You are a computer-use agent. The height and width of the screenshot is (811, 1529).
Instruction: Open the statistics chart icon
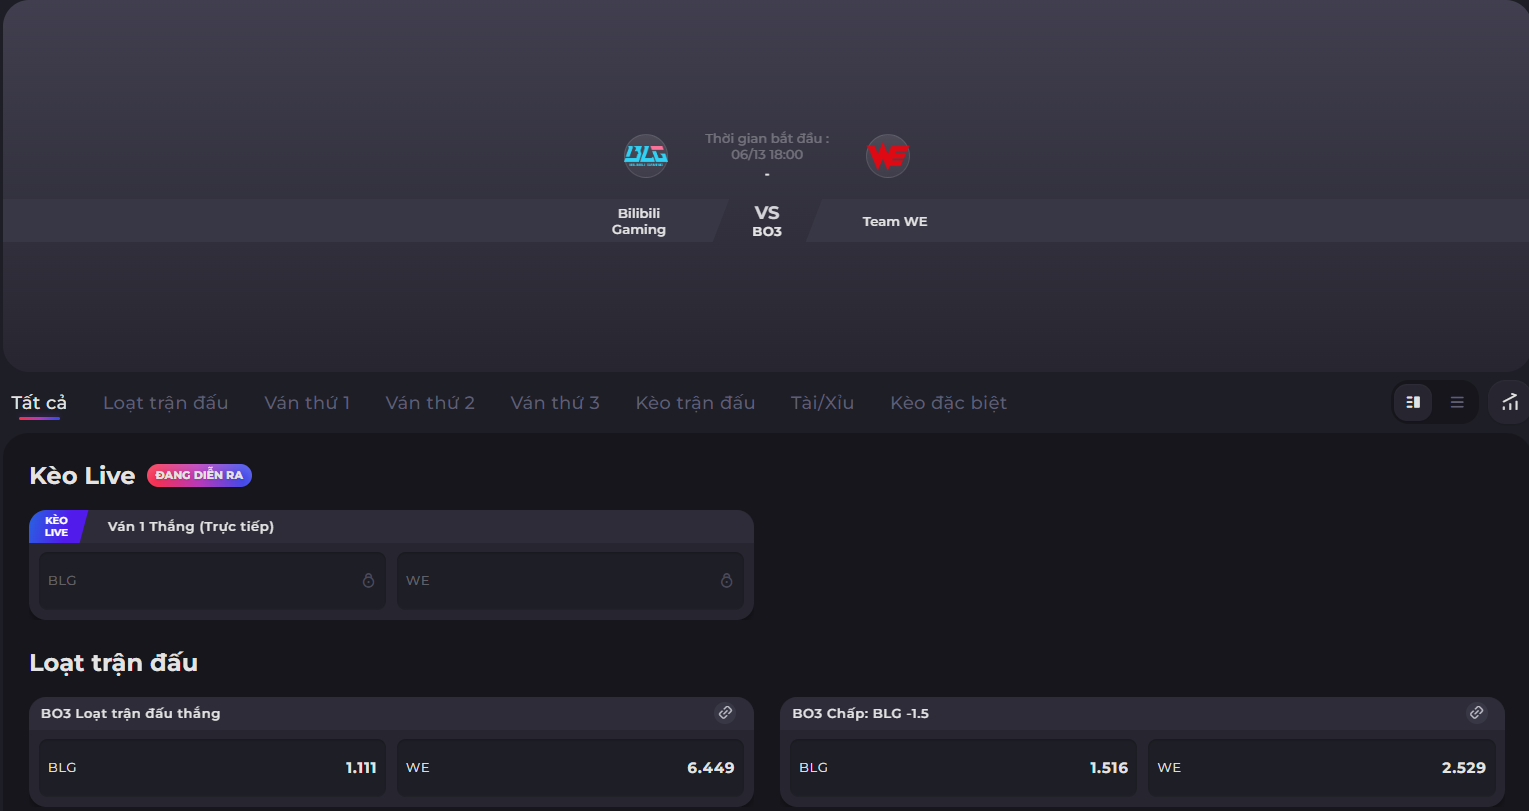click(x=1510, y=402)
